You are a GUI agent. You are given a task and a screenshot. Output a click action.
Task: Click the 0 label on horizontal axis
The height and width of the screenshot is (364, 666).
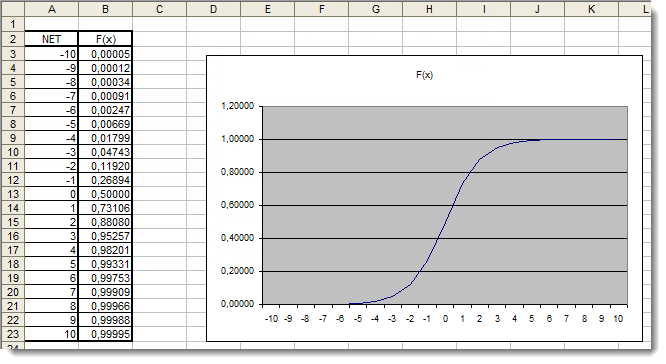(445, 319)
